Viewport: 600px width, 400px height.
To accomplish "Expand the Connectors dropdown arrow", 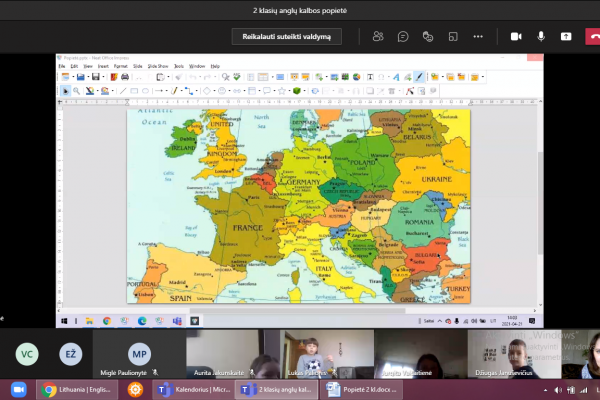I will point(196,91).
